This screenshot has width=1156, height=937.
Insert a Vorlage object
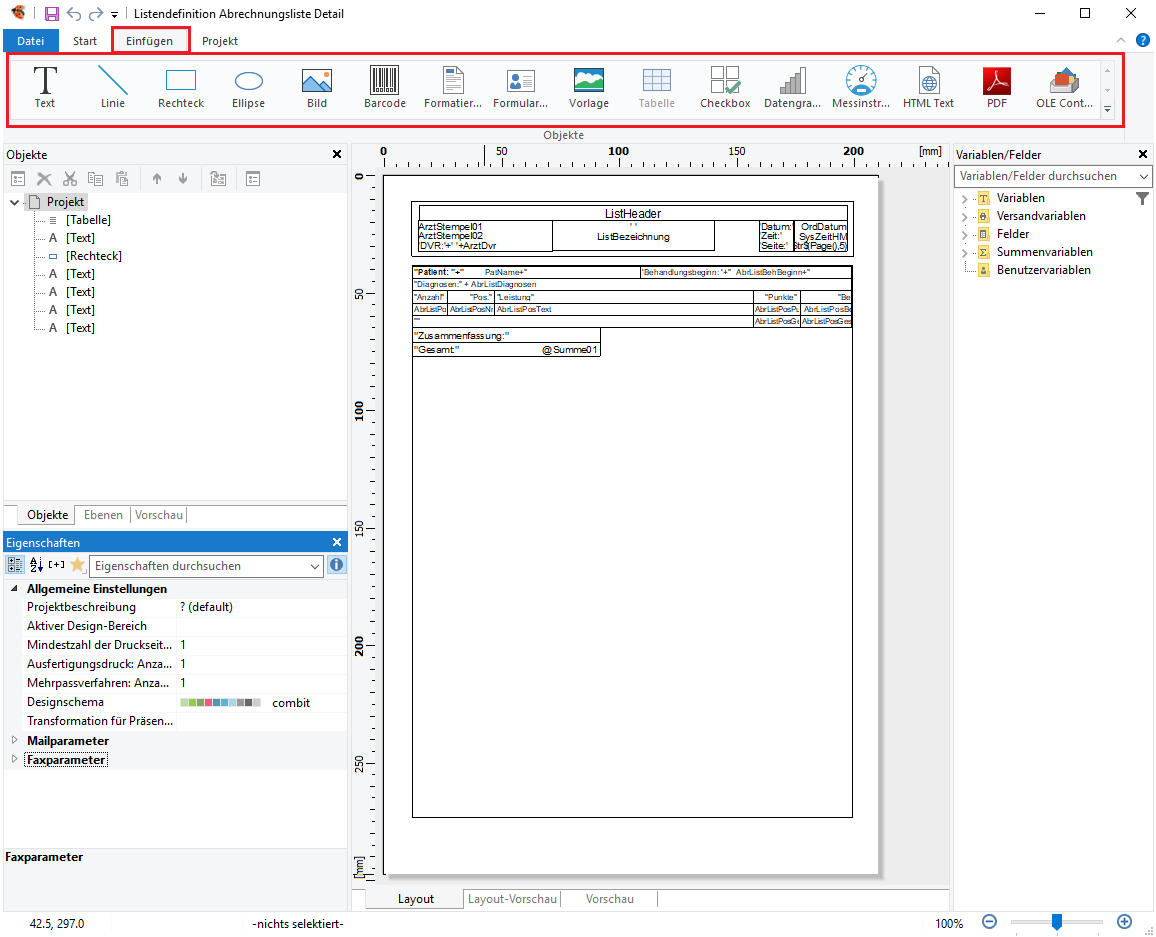589,87
